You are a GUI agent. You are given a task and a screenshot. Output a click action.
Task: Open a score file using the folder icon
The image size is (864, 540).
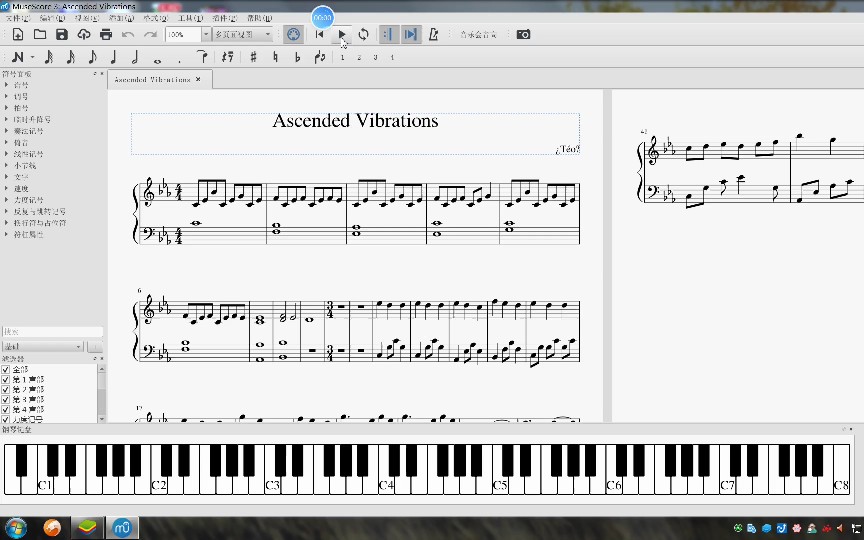click(x=40, y=34)
